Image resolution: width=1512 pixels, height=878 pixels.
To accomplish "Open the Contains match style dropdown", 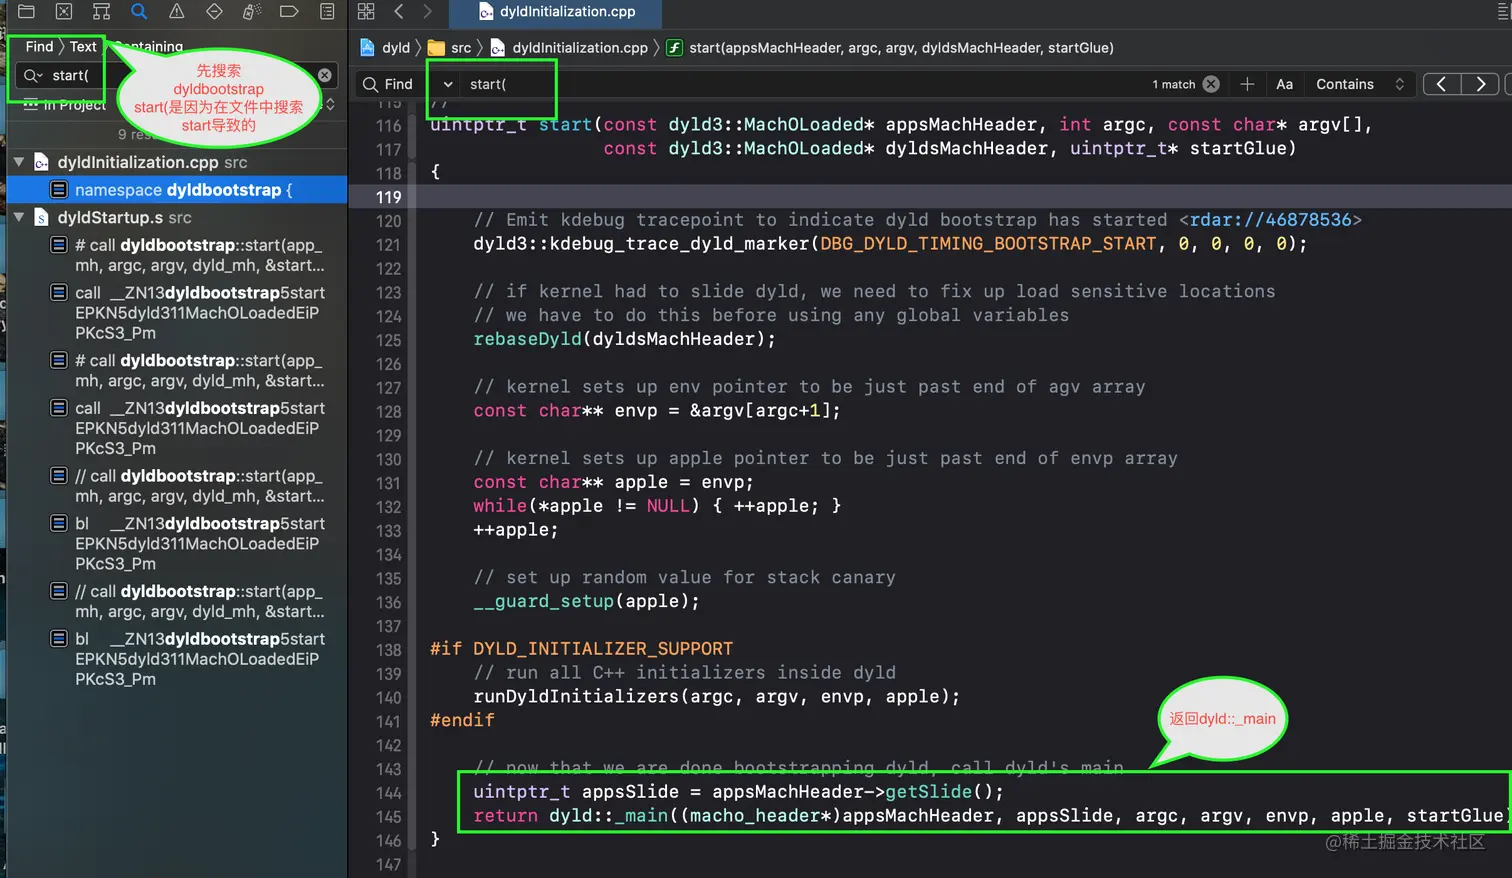I will (x=1360, y=84).
